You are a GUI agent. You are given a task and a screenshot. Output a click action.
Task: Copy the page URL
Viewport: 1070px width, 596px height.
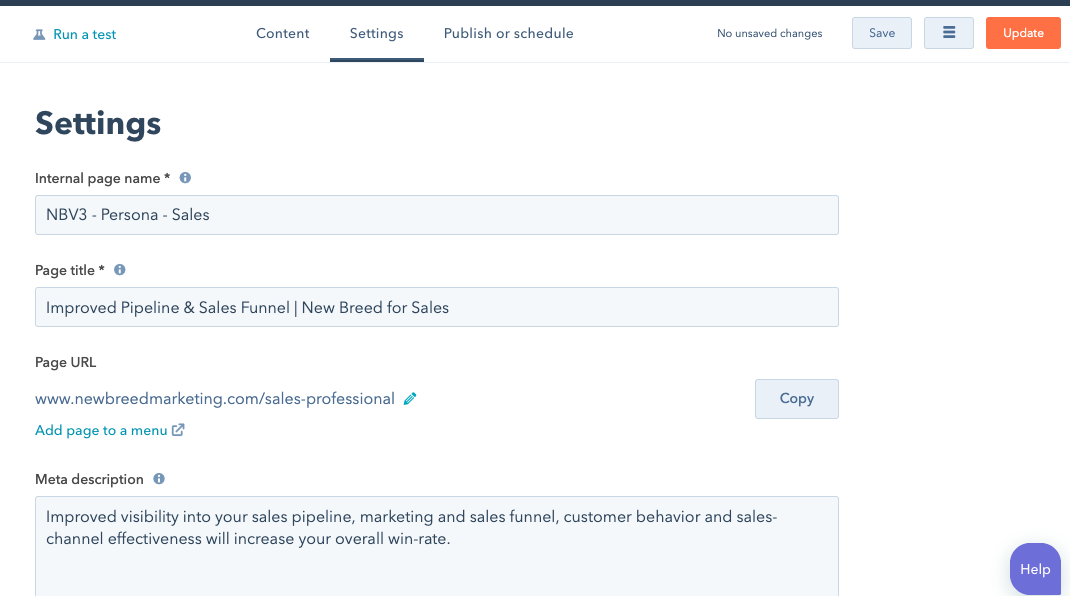click(796, 399)
